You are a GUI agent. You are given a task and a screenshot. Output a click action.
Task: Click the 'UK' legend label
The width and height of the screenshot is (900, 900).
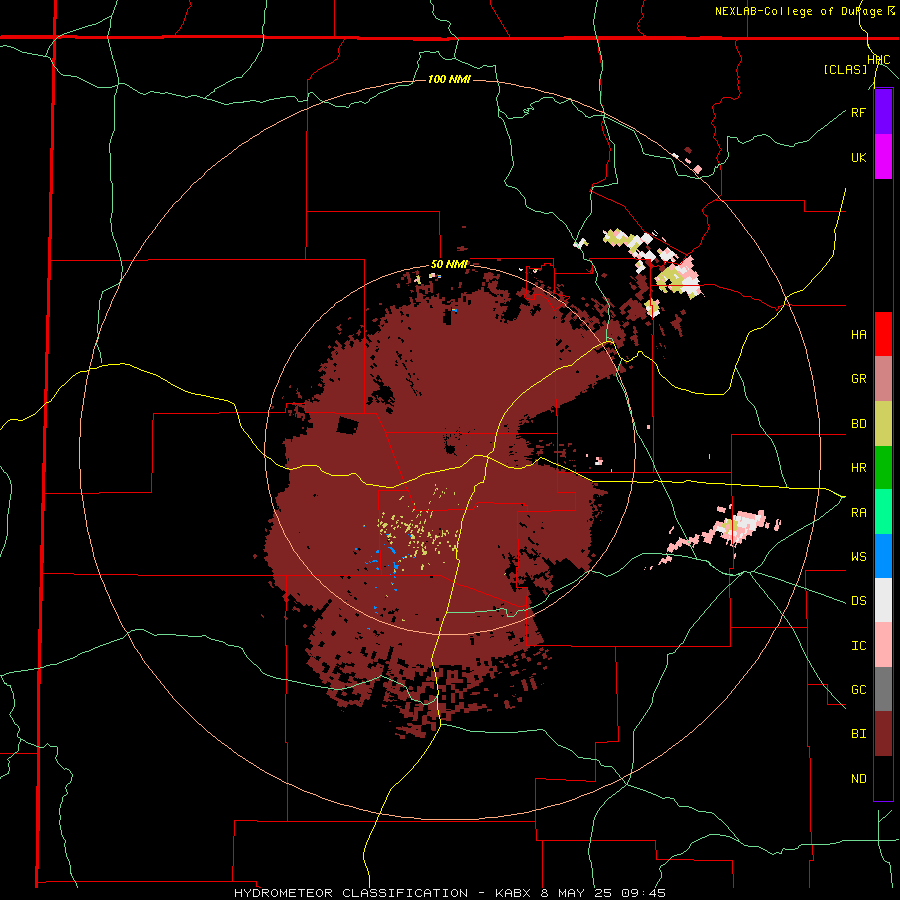(858, 157)
